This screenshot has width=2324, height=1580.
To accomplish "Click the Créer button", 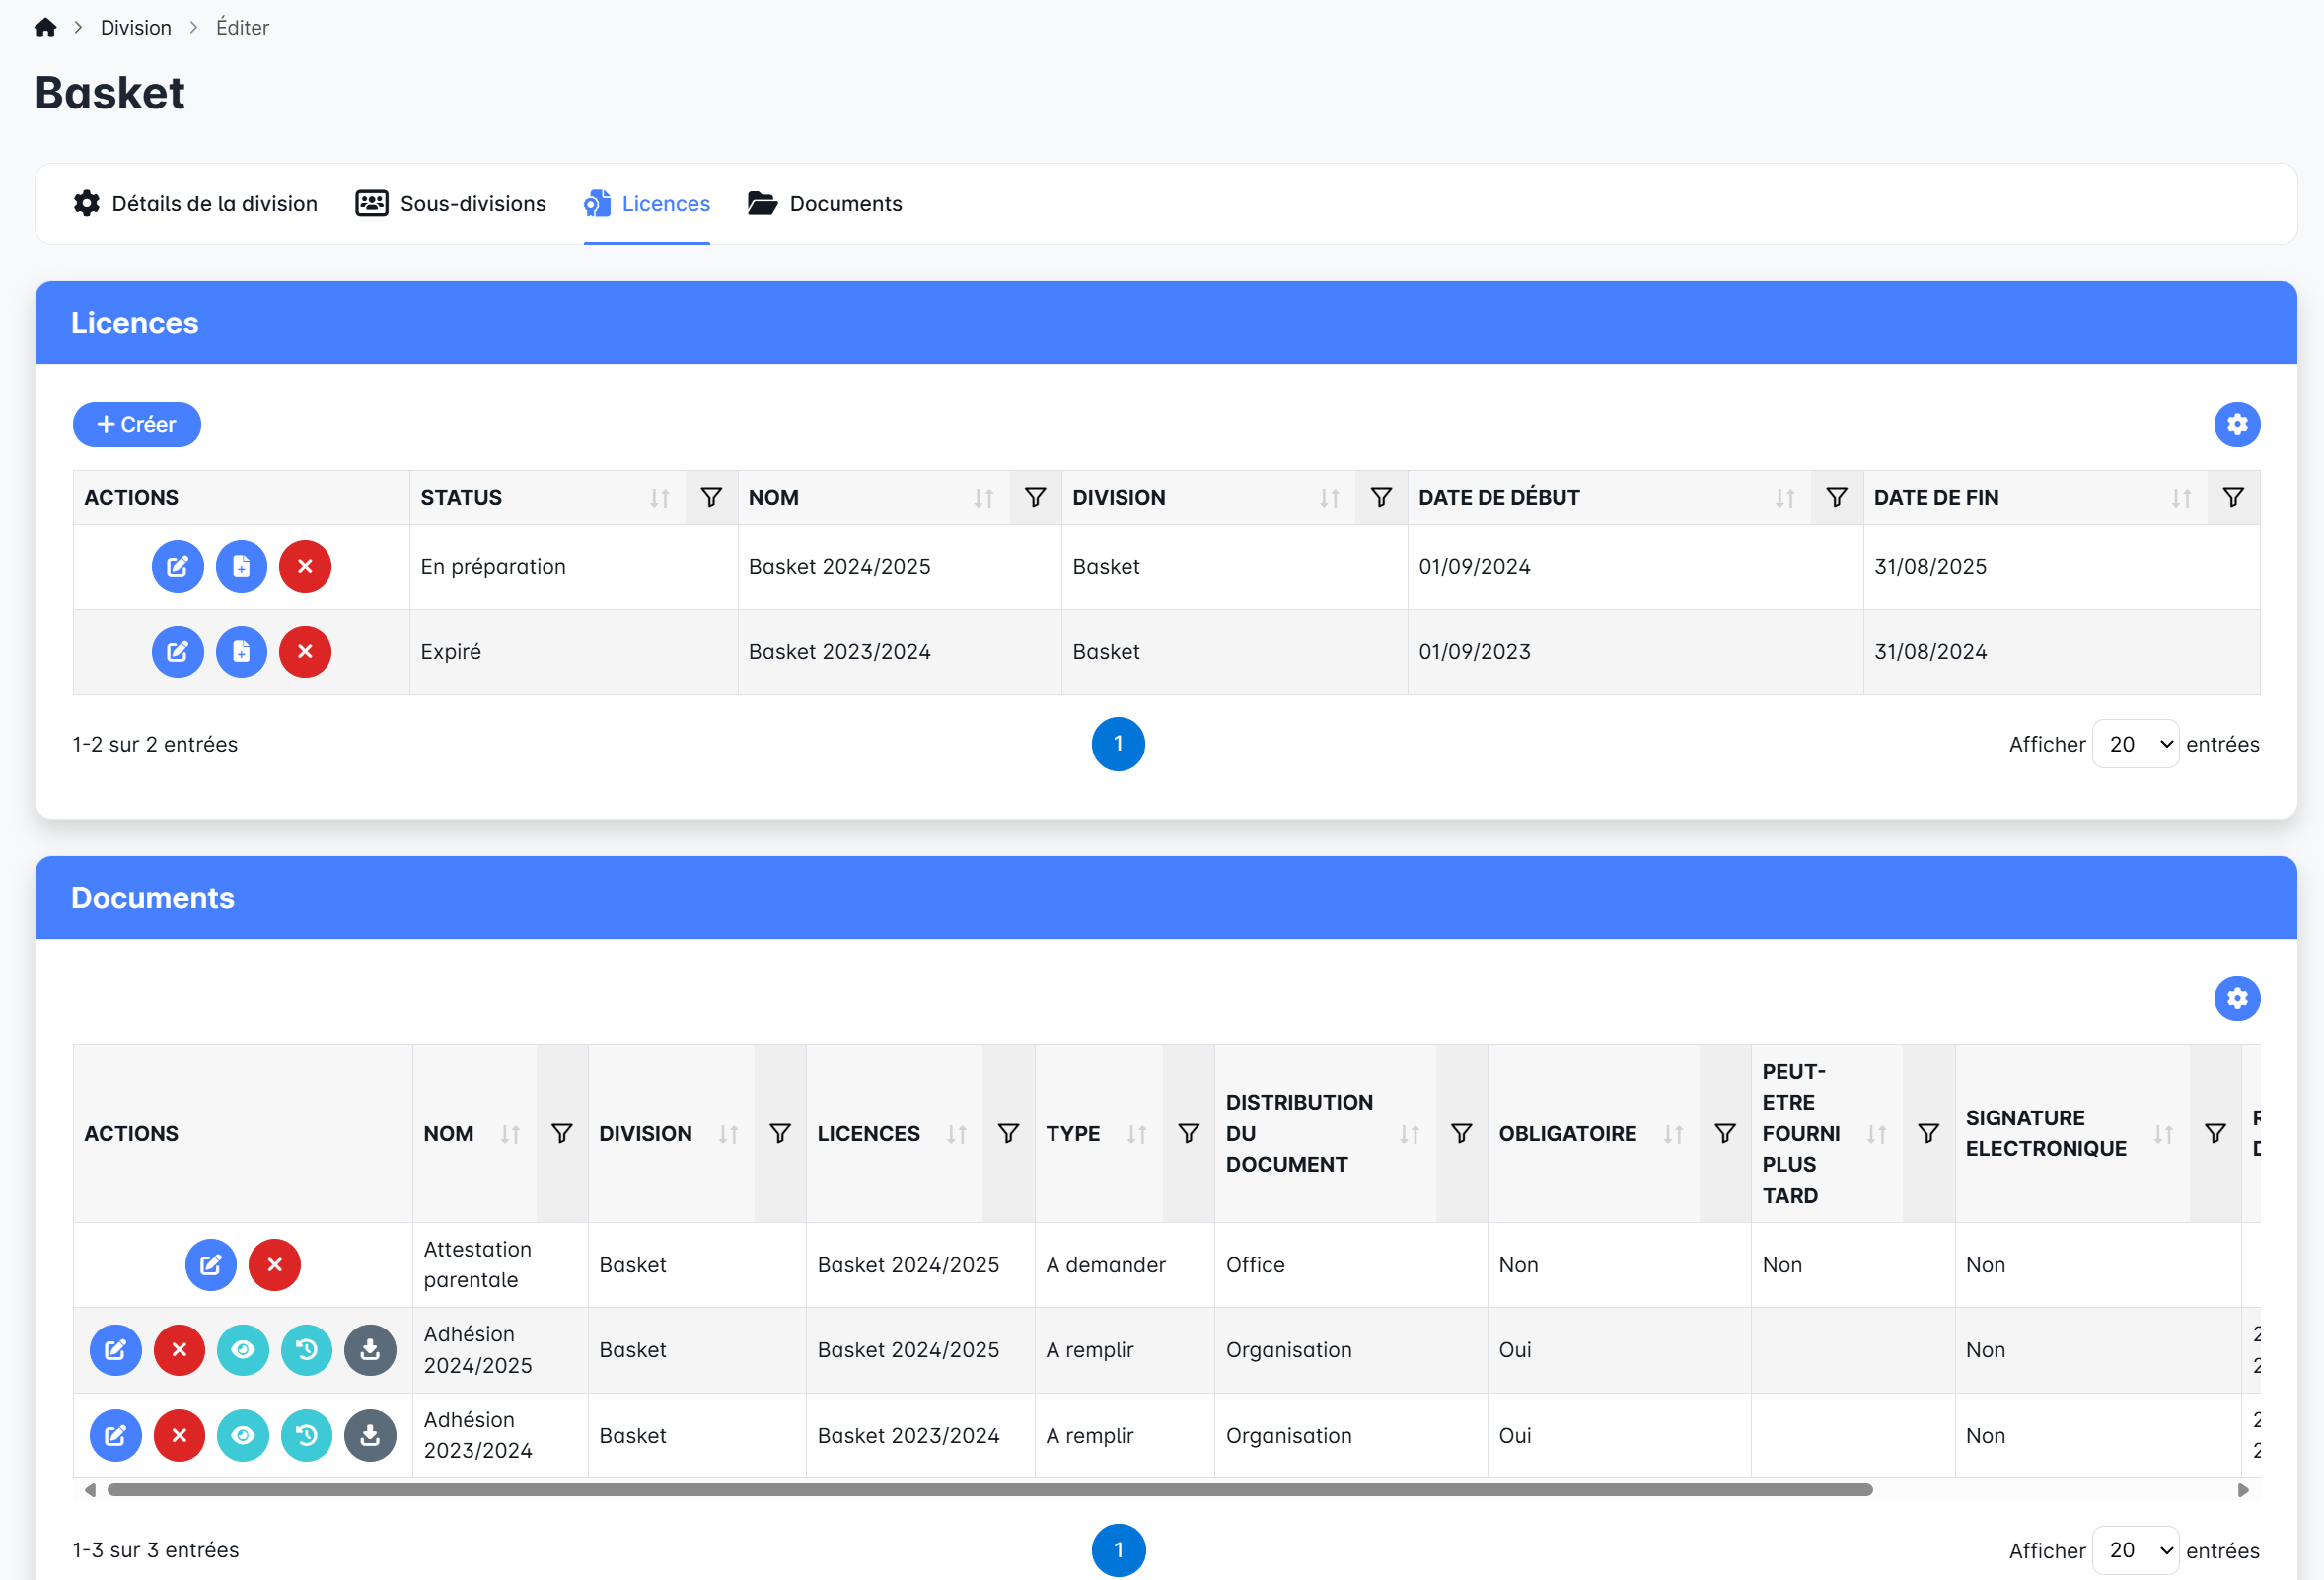I will point(137,425).
